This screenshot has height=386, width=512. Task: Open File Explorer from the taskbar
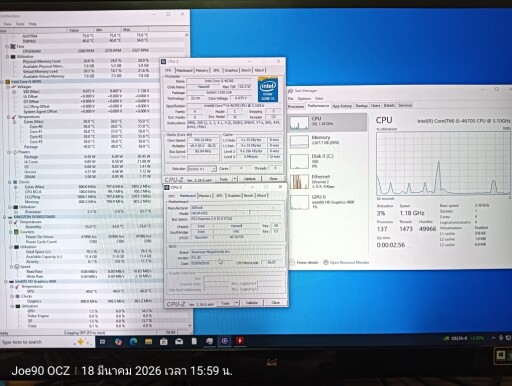coord(148,341)
